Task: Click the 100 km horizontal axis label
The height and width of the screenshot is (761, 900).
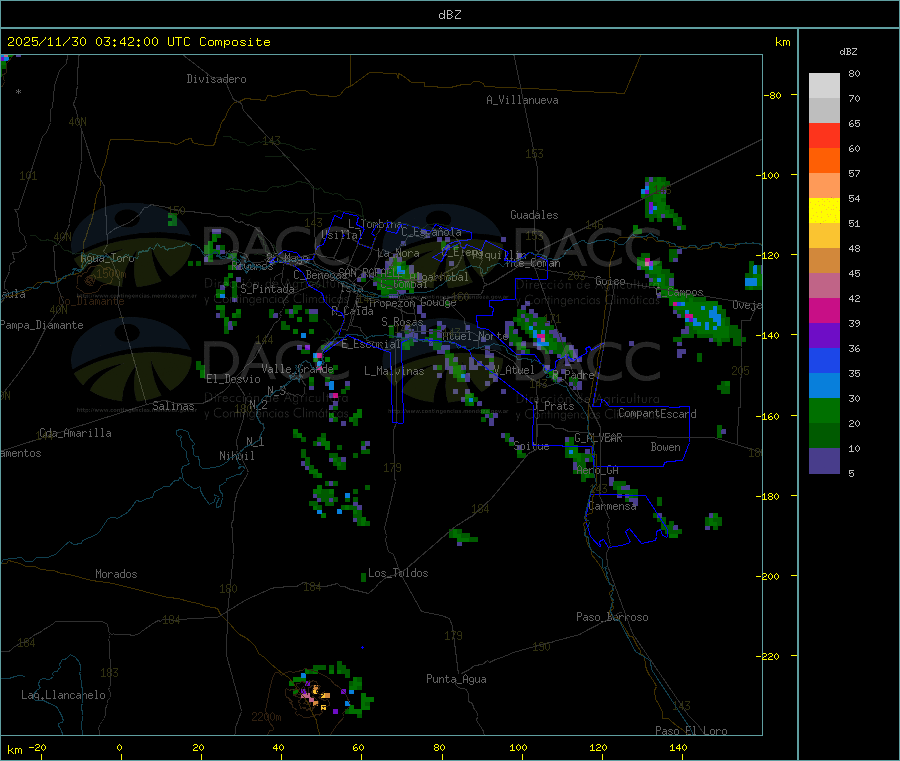Action: (518, 747)
